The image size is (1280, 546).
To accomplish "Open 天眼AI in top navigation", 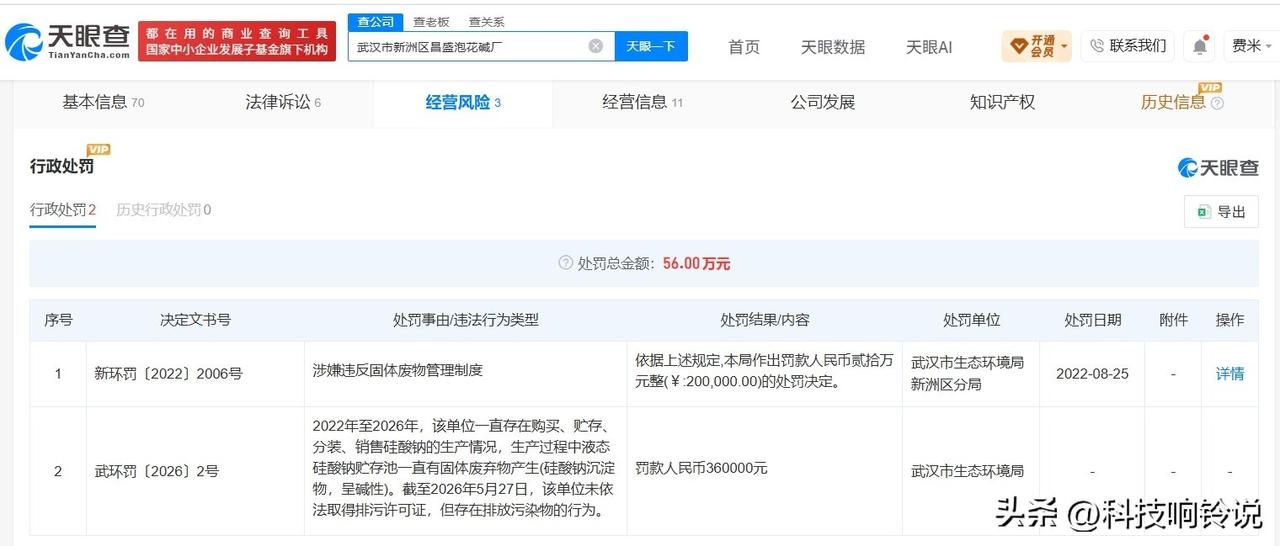I will coord(929,47).
